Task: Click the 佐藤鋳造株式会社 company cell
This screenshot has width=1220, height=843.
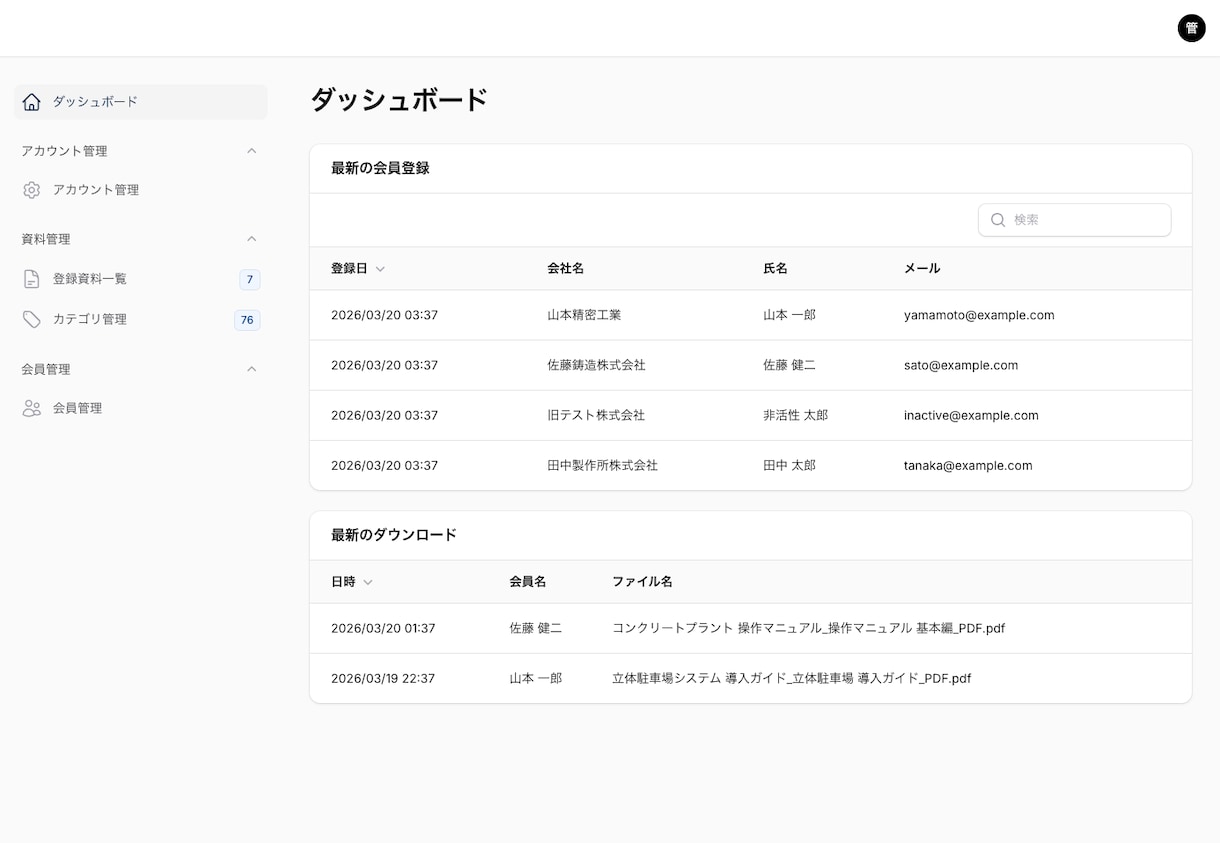Action: (x=596, y=365)
